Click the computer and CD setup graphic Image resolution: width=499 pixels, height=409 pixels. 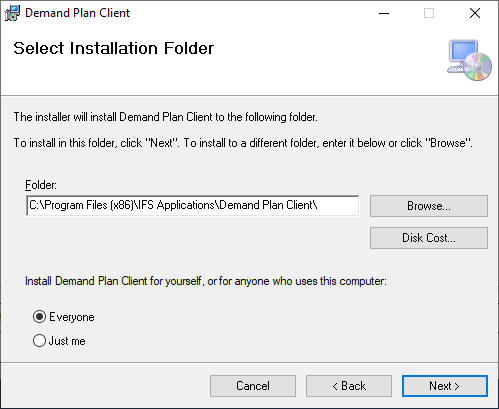pyautogui.click(x=469, y=60)
